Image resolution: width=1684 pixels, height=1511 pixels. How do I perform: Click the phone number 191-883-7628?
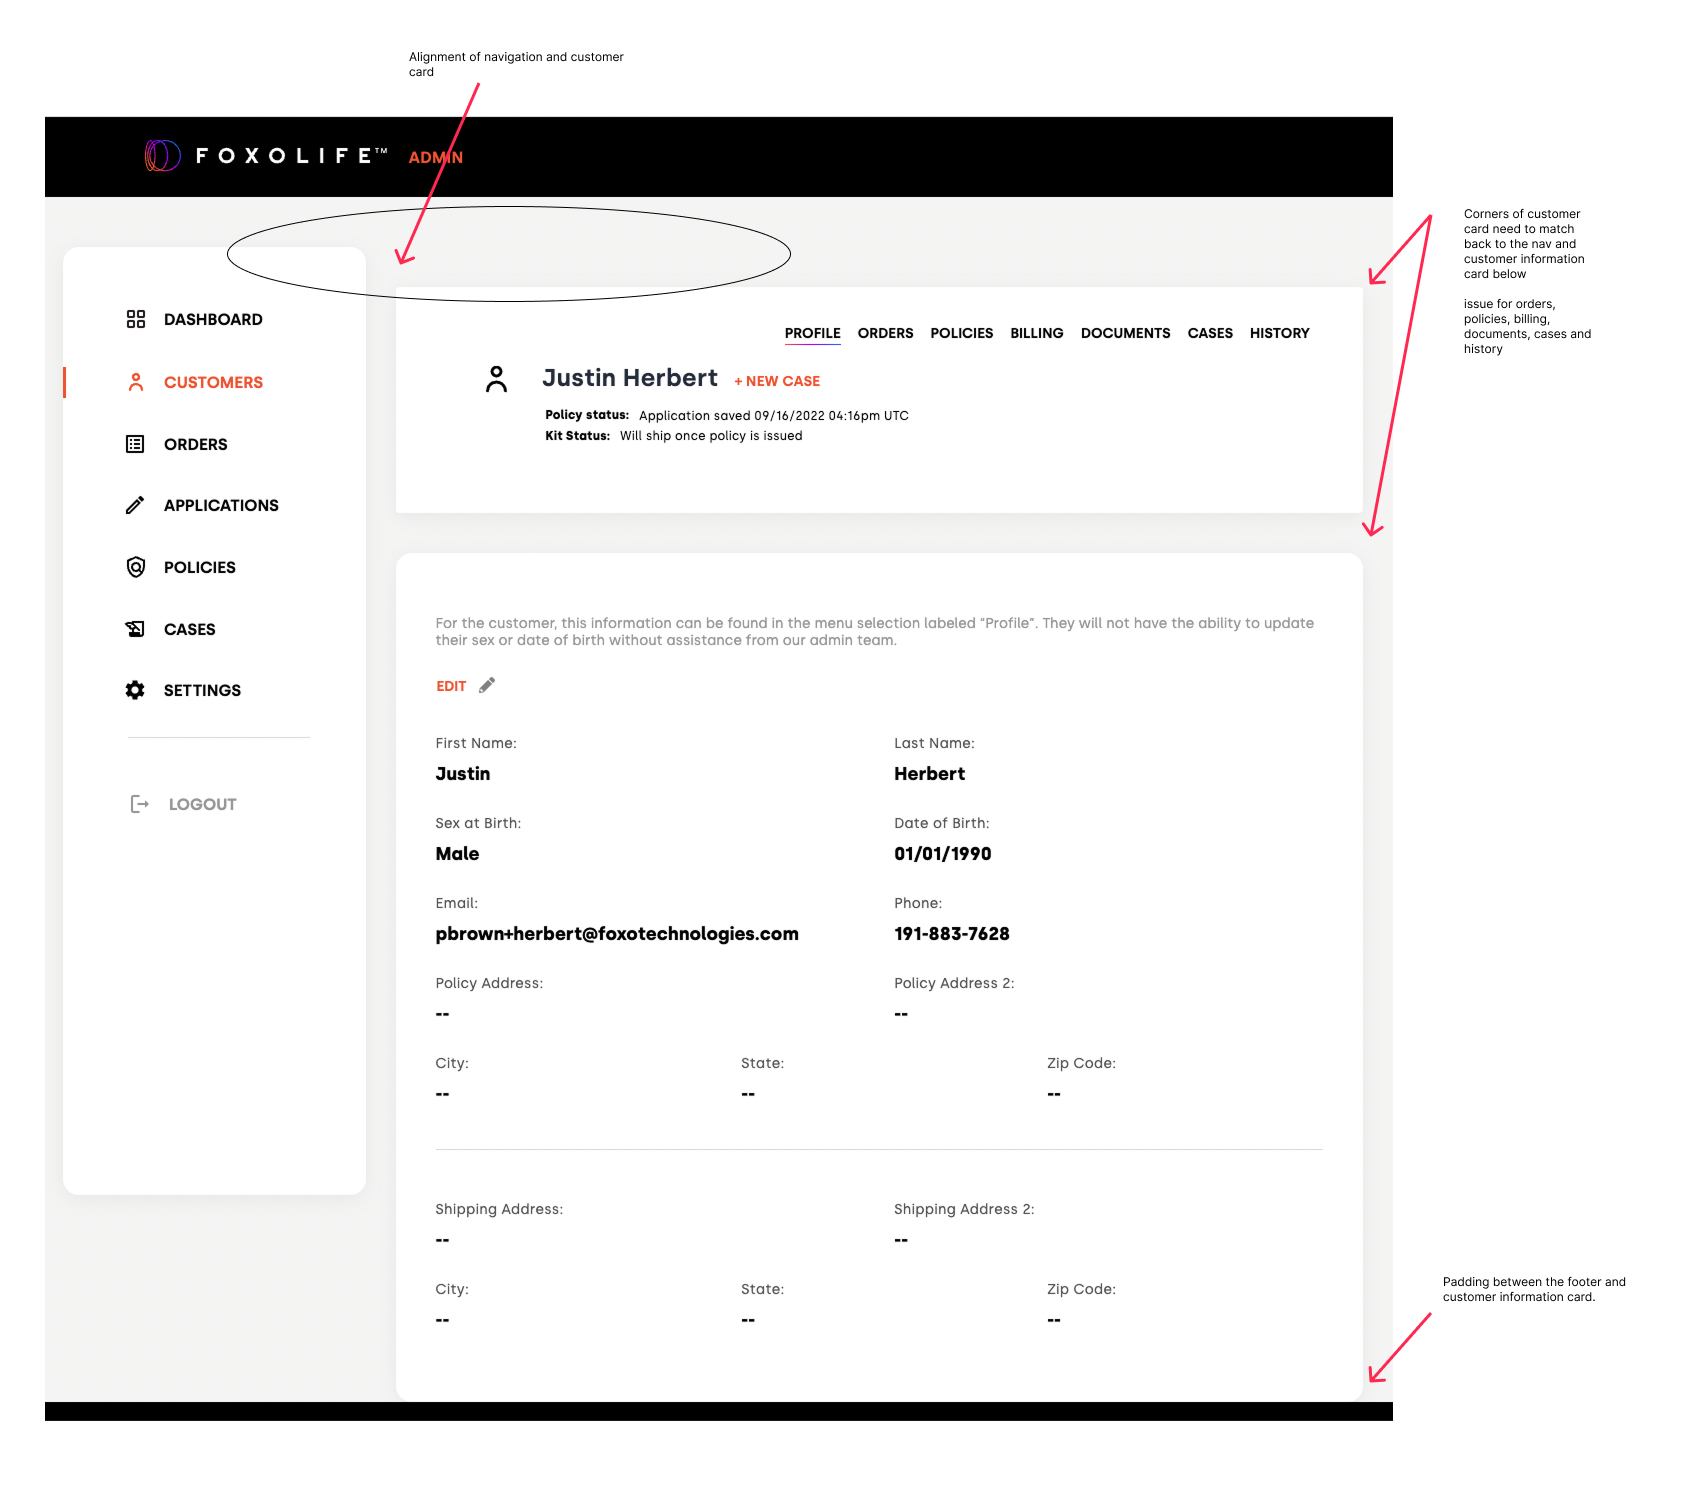pos(952,934)
